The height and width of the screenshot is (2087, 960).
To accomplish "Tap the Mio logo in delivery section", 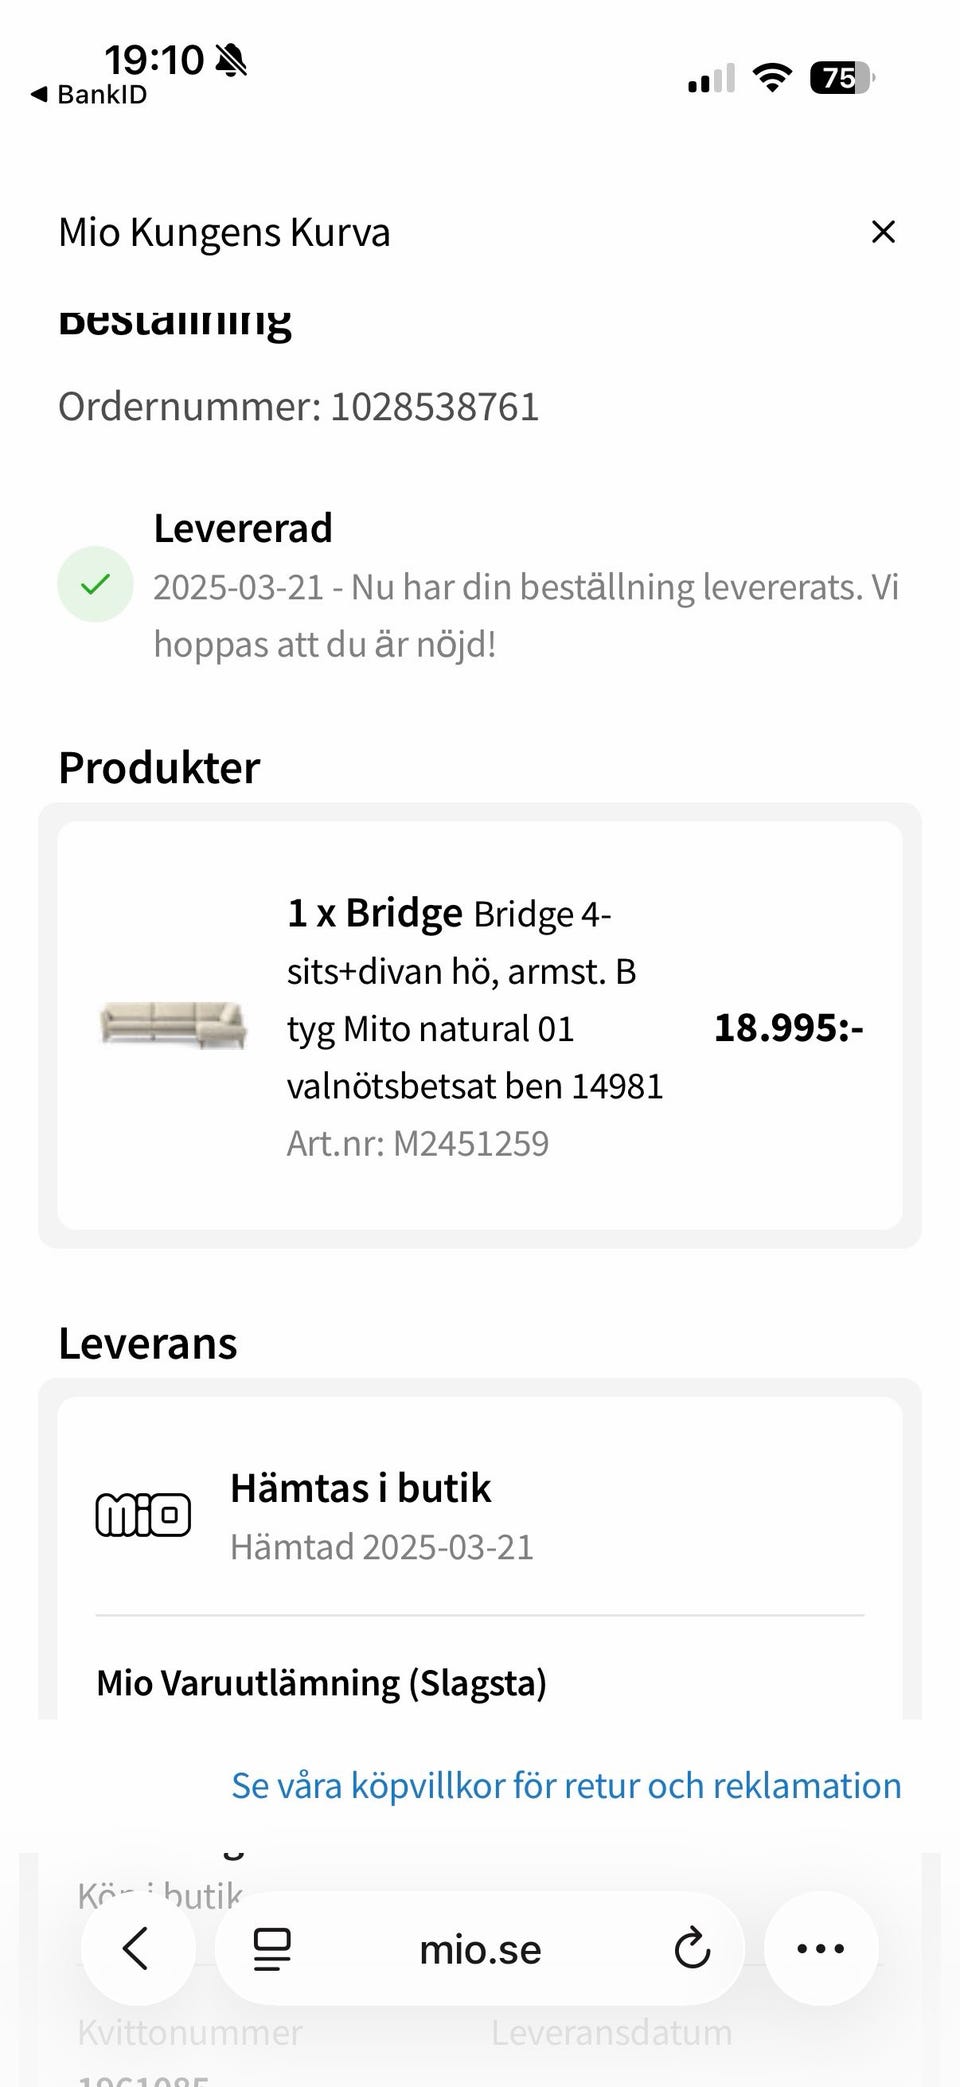I will click(143, 1514).
